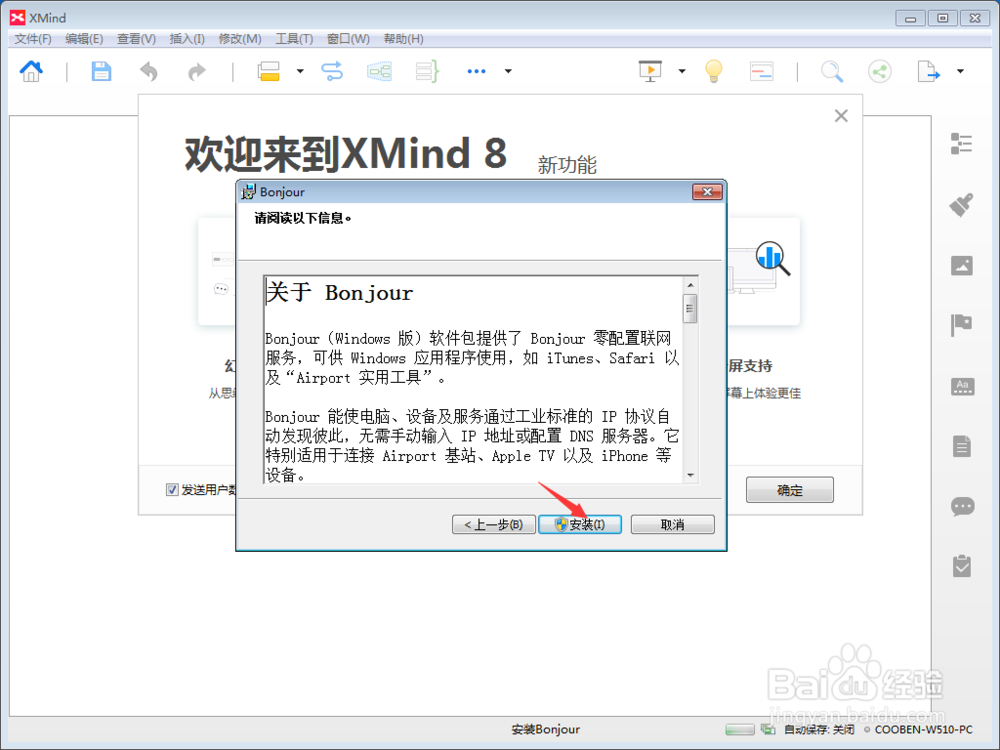Save the current mind map

pos(101,71)
